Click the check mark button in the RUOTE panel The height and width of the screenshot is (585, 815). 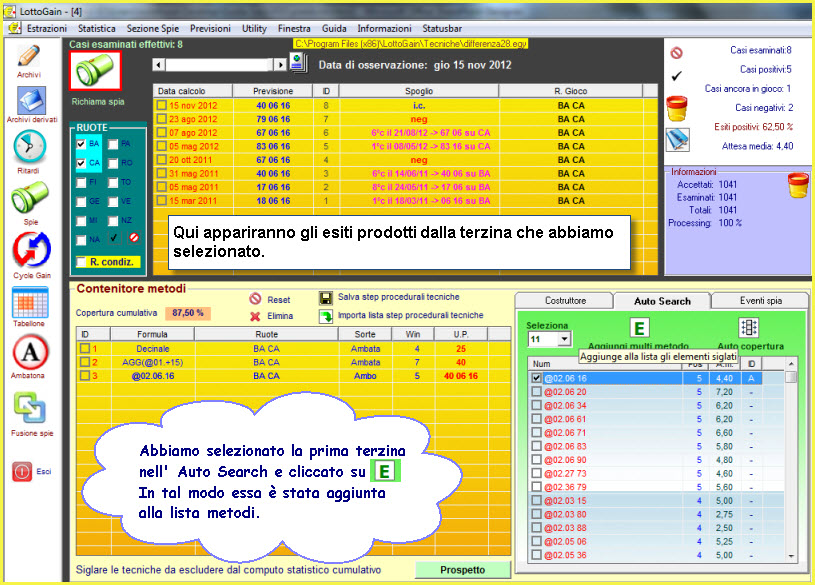pyautogui.click(x=114, y=238)
